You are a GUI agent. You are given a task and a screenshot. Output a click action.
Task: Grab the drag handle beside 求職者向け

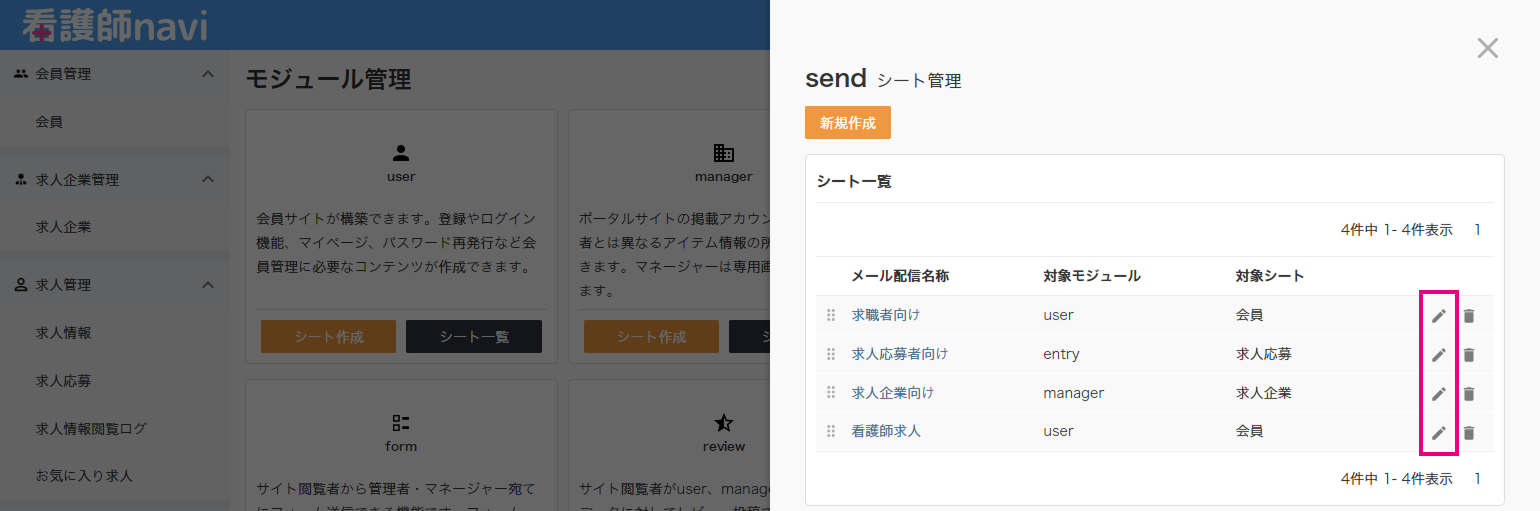pyautogui.click(x=830, y=316)
